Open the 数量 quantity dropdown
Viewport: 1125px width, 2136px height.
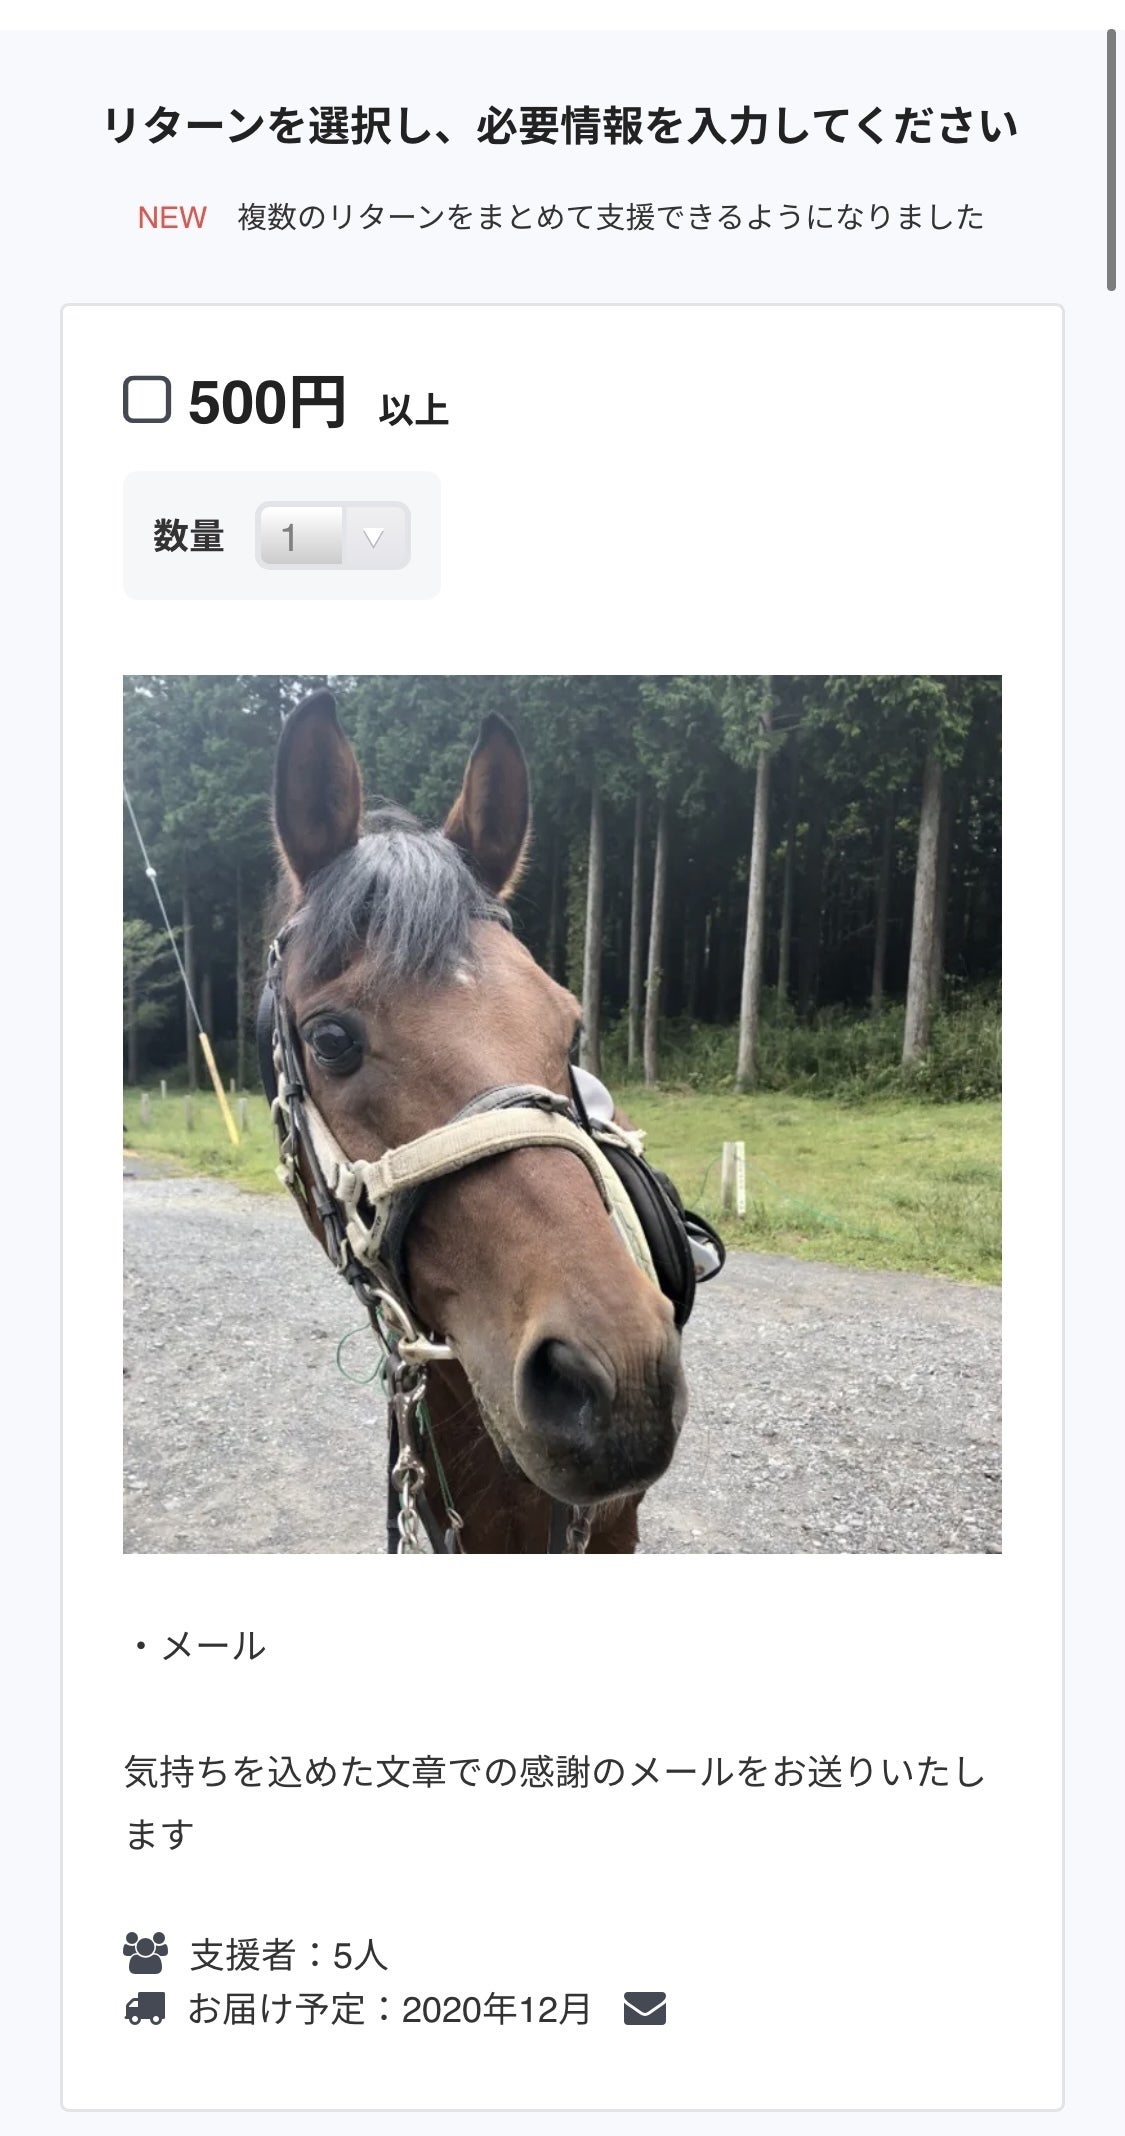coord(333,536)
